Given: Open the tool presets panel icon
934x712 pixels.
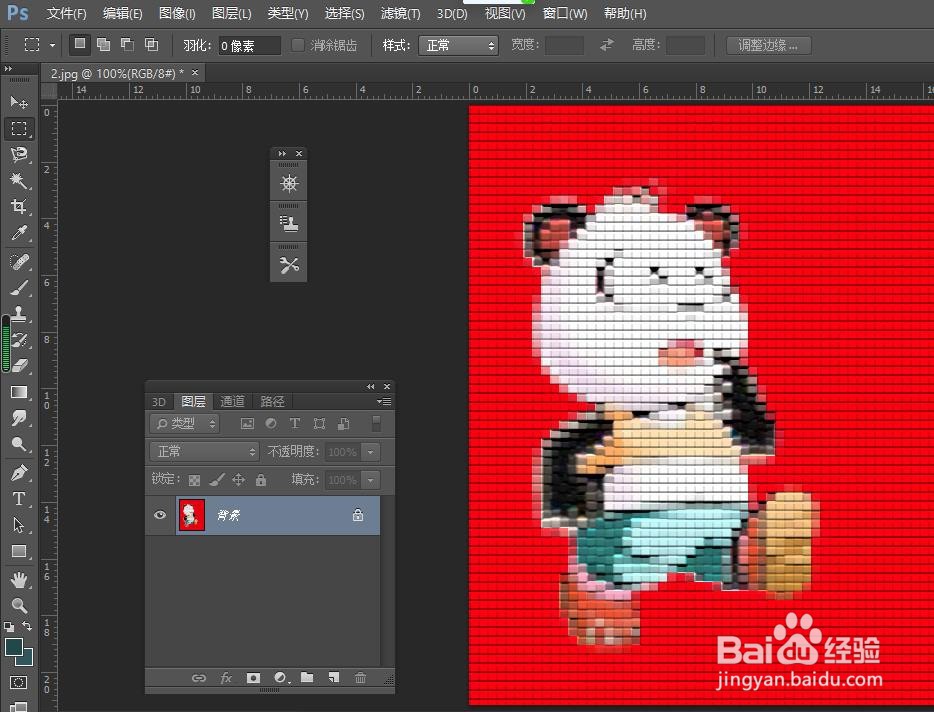Looking at the screenshot, I should tap(289, 265).
